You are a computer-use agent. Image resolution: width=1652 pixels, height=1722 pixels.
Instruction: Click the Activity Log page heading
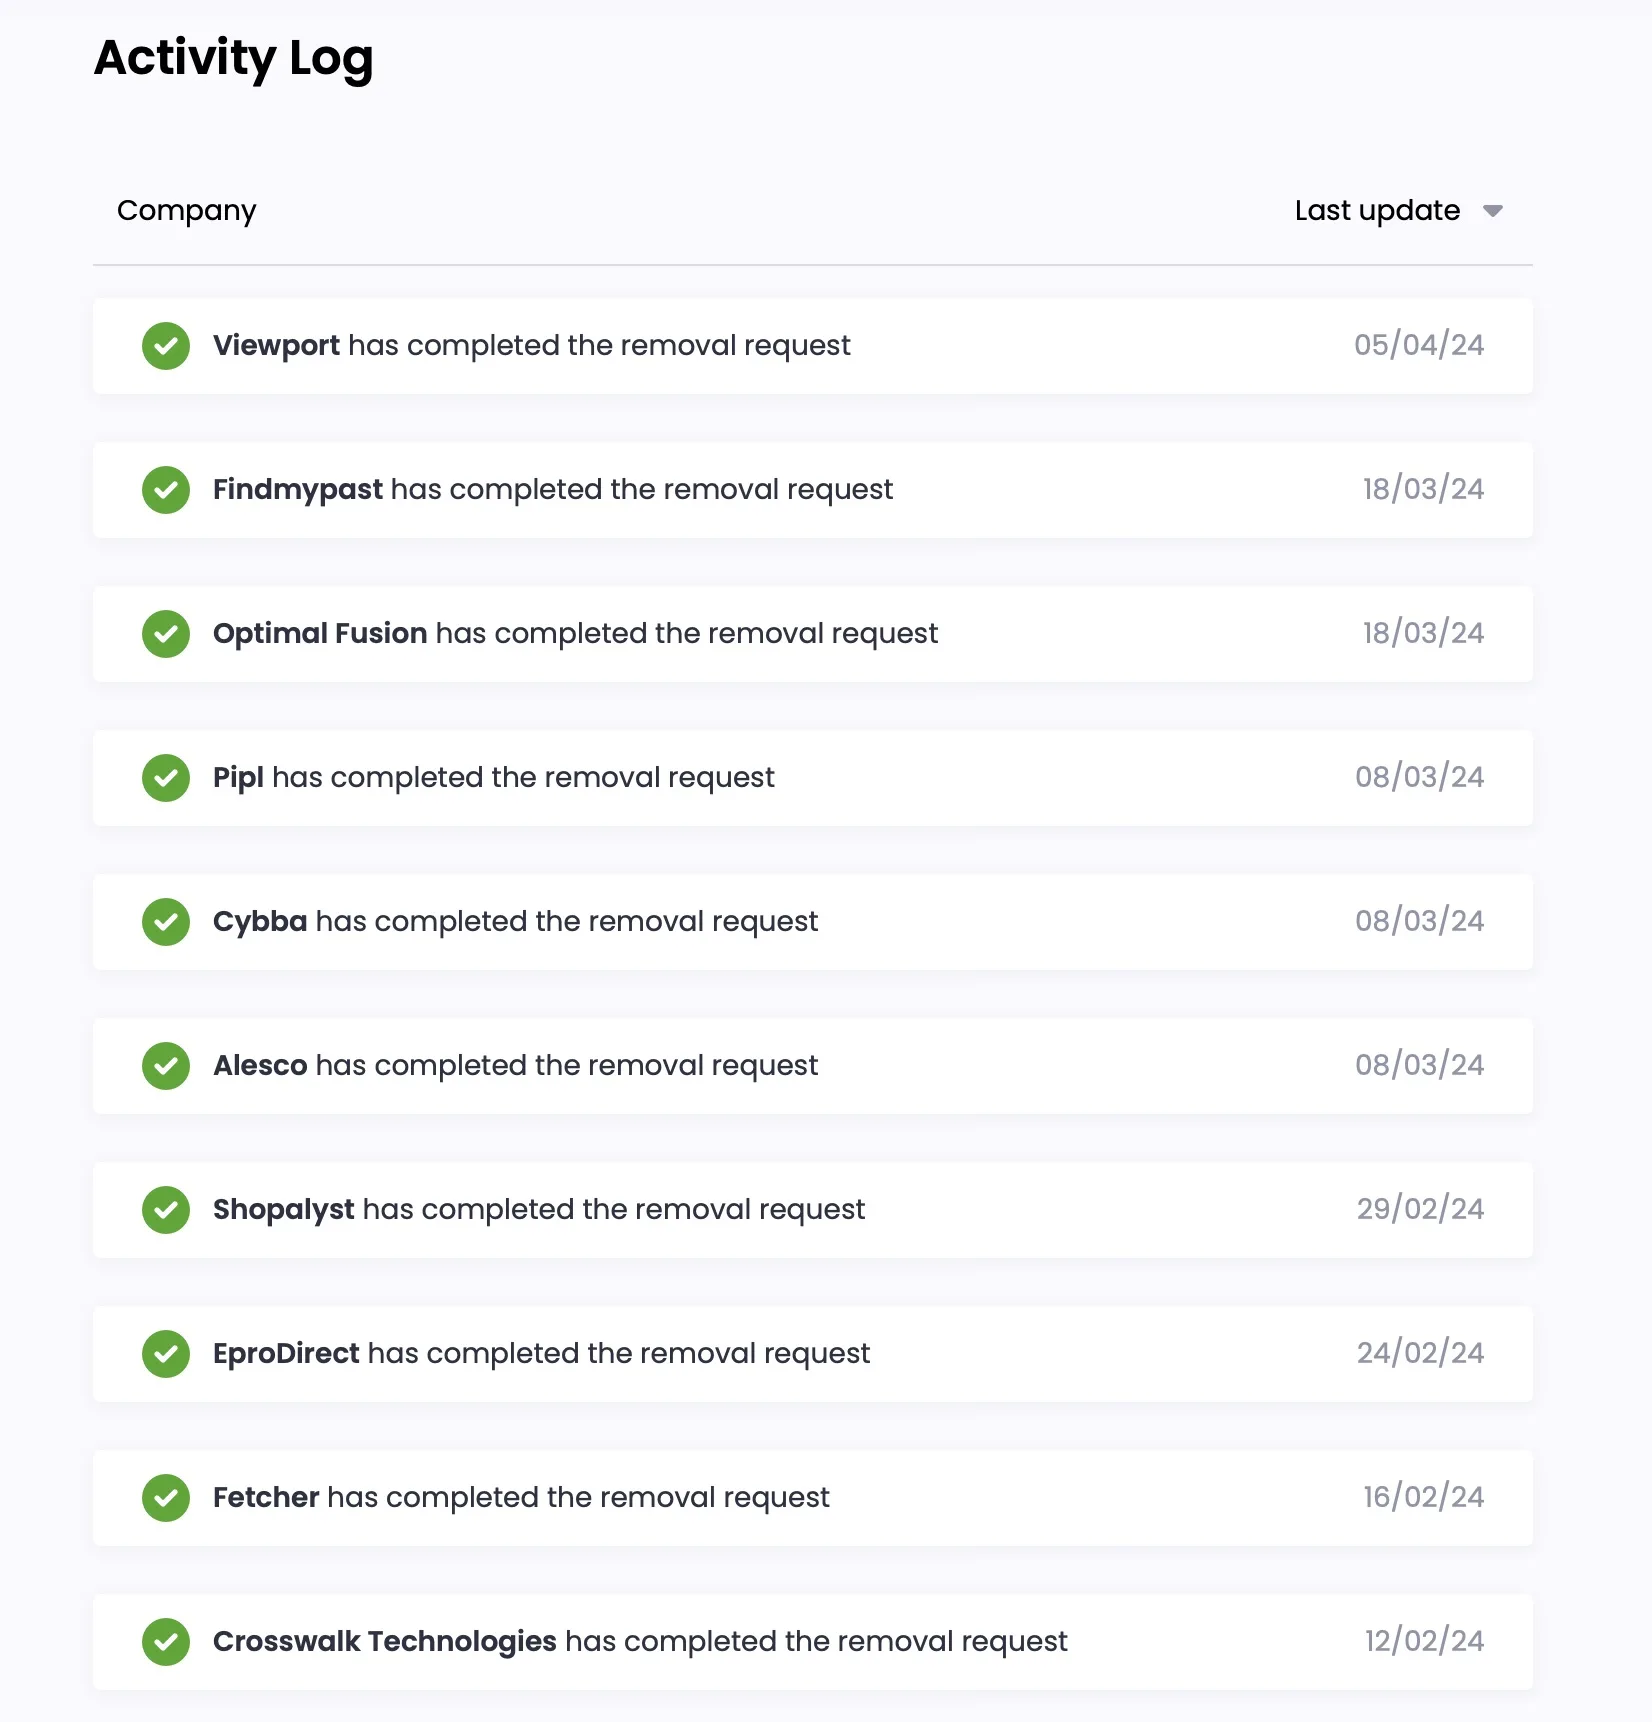[x=234, y=58]
